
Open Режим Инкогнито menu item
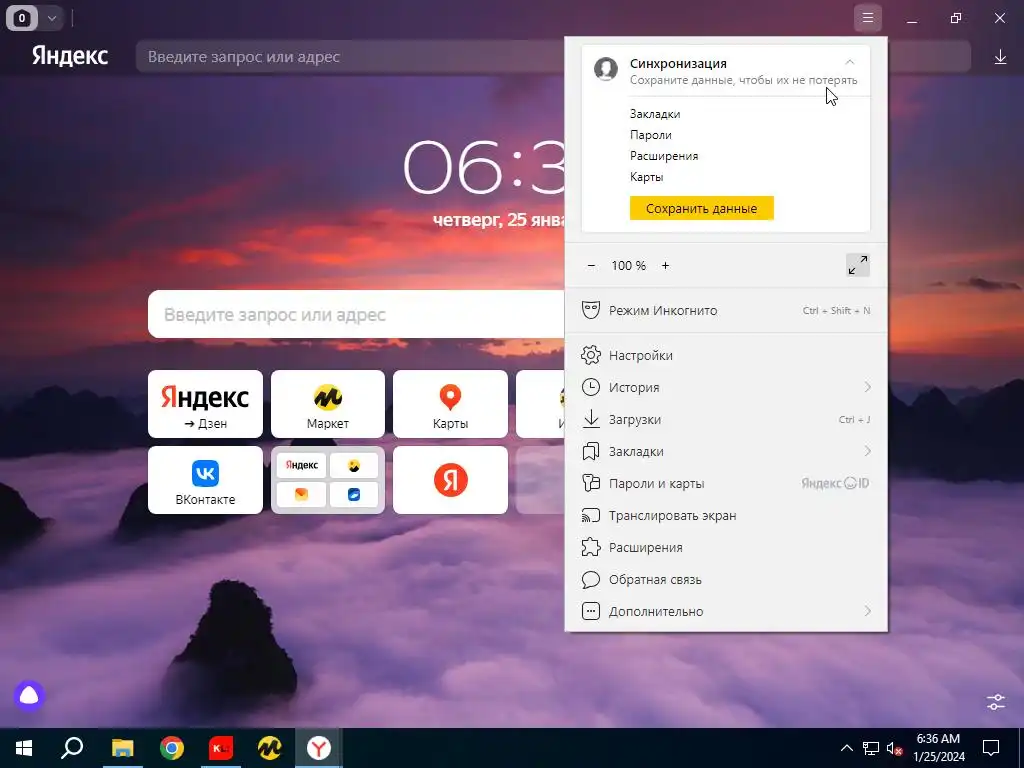coord(726,310)
